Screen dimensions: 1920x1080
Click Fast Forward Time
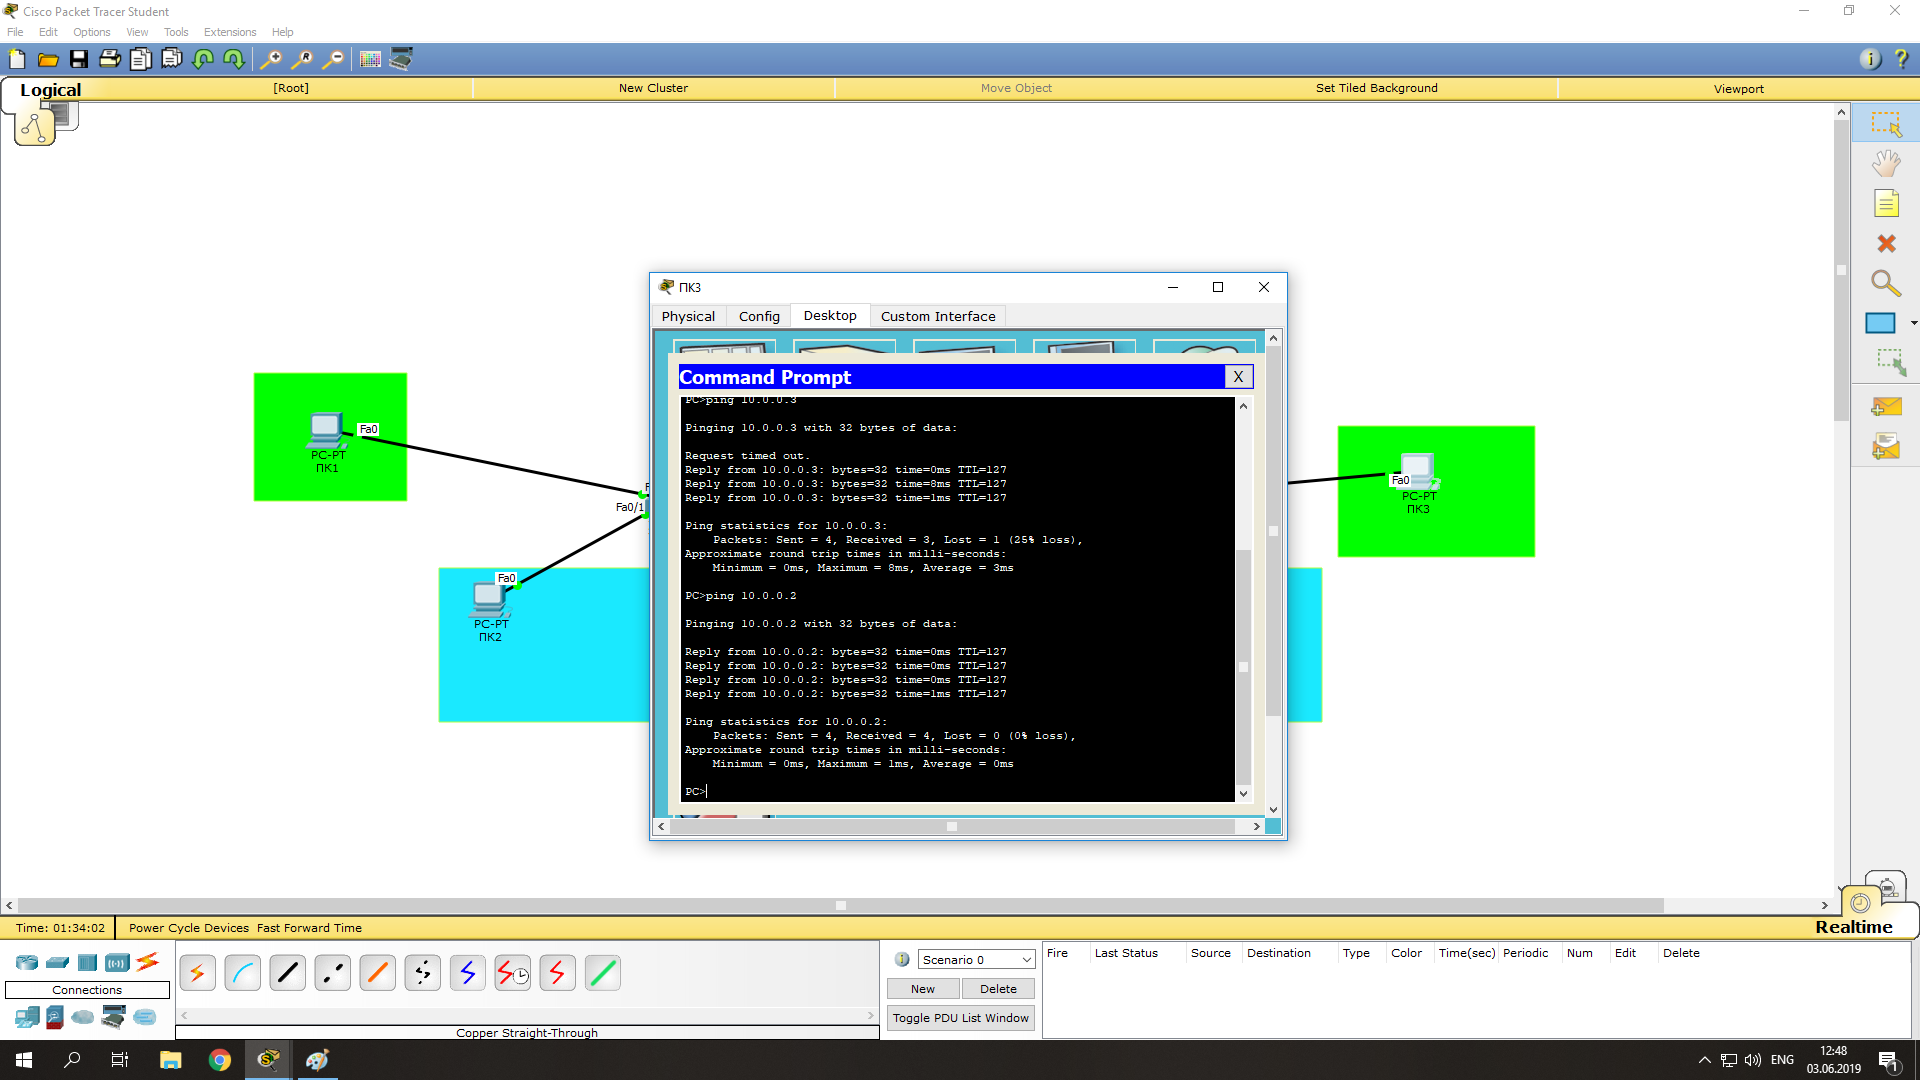[309, 928]
